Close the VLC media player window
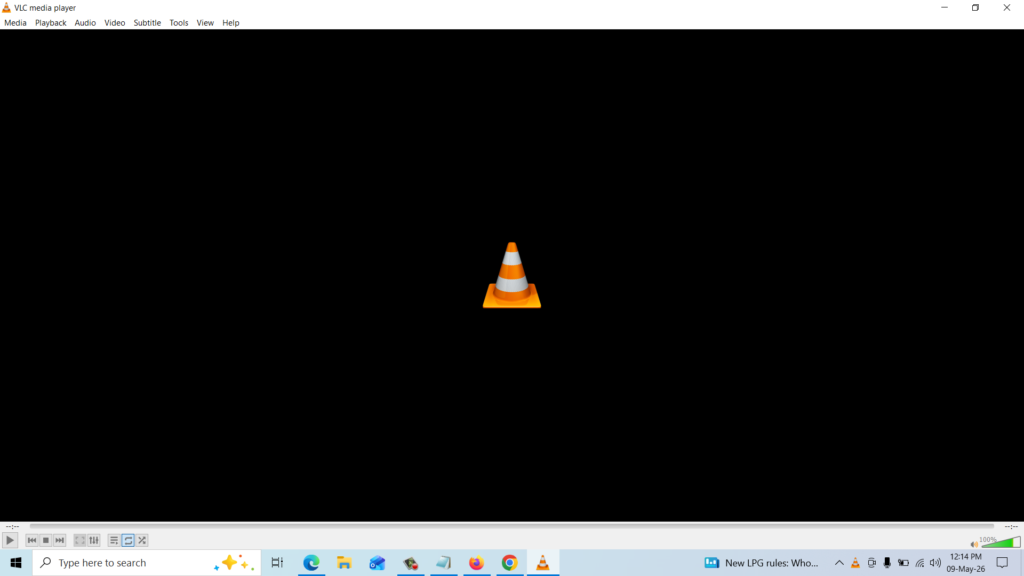Screen dimensions: 1024x576 tap(1007, 8)
